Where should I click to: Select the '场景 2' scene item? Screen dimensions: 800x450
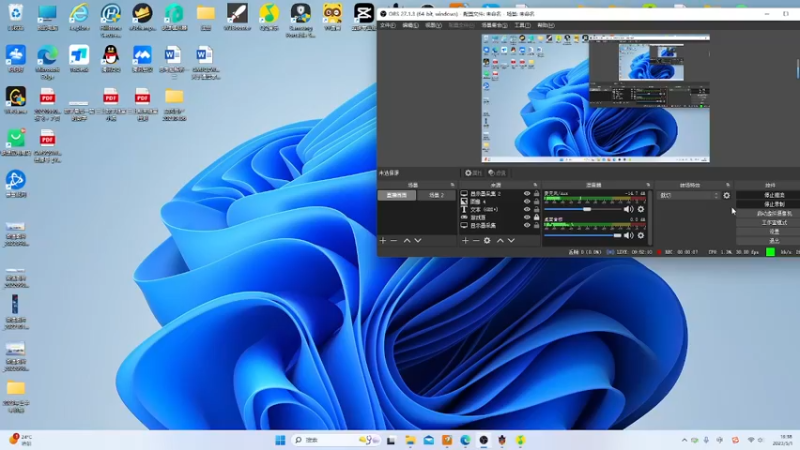coord(436,195)
